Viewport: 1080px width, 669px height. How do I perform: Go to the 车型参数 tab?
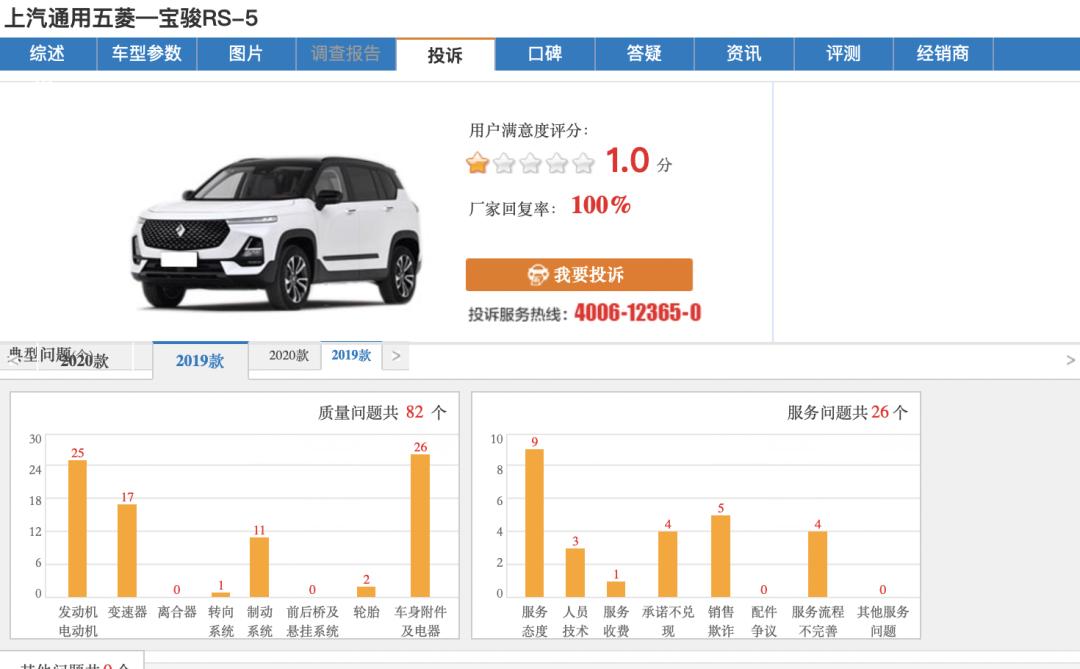[x=146, y=55]
